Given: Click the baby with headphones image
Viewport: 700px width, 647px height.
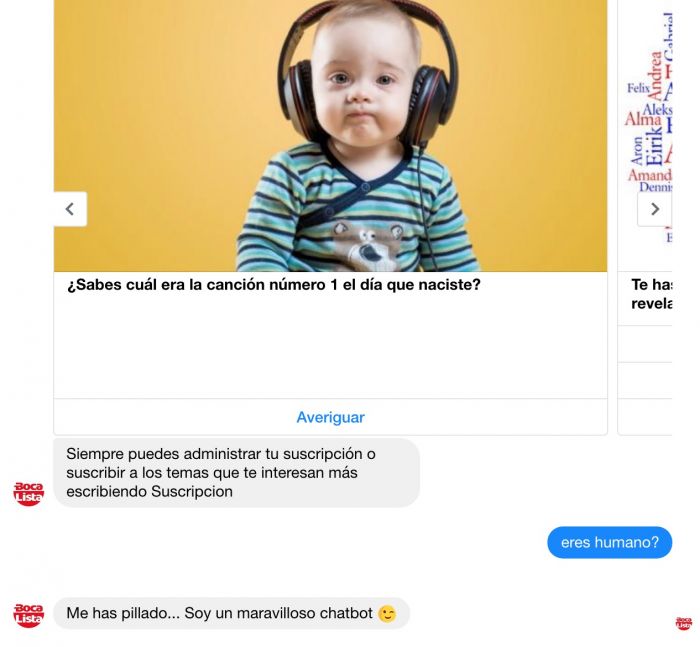Looking at the screenshot, I should 330,135.
